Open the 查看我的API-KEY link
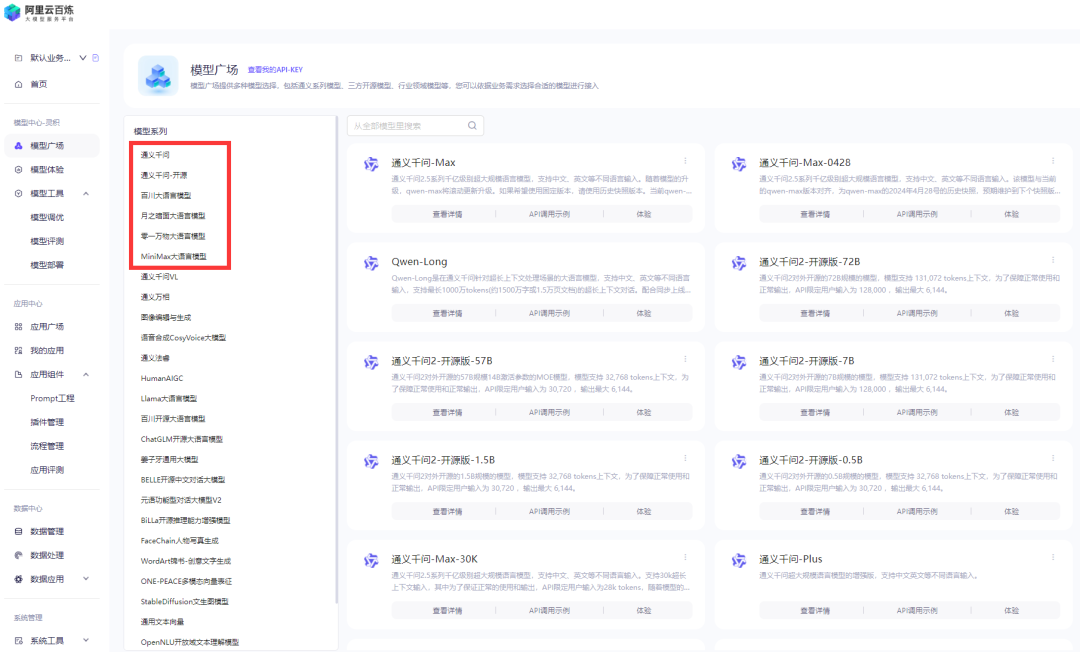 tap(275, 70)
